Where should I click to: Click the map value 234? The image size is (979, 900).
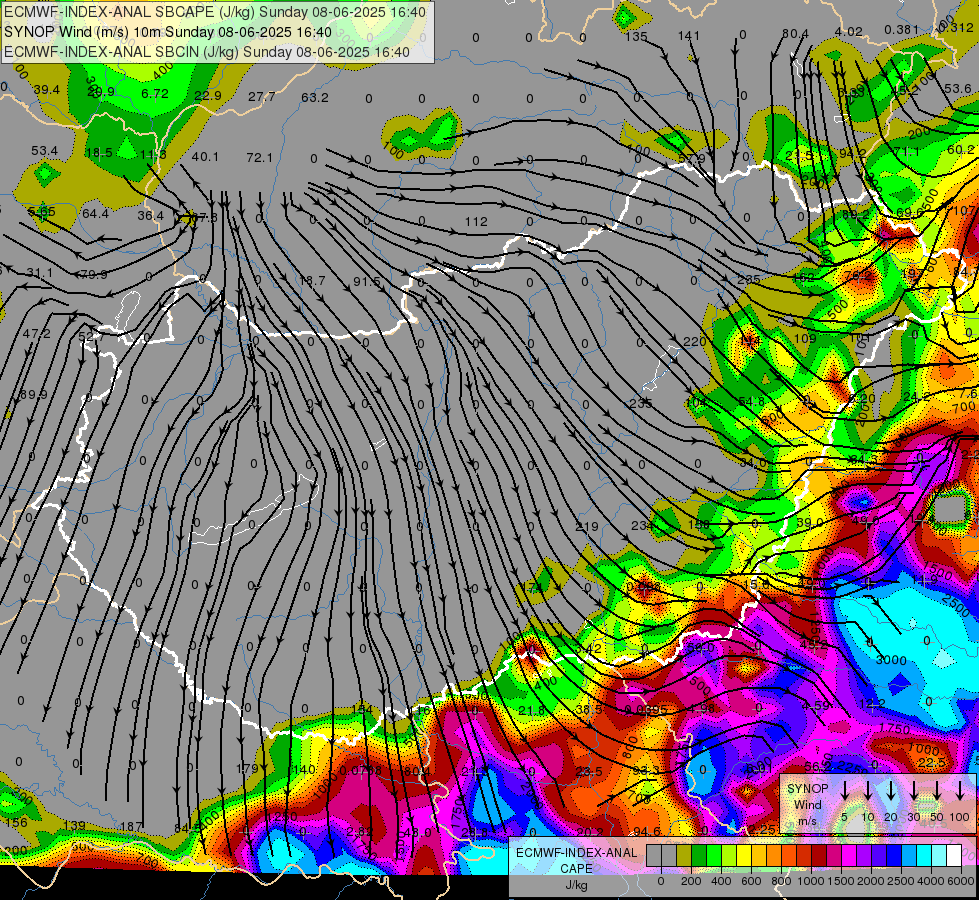point(642,526)
